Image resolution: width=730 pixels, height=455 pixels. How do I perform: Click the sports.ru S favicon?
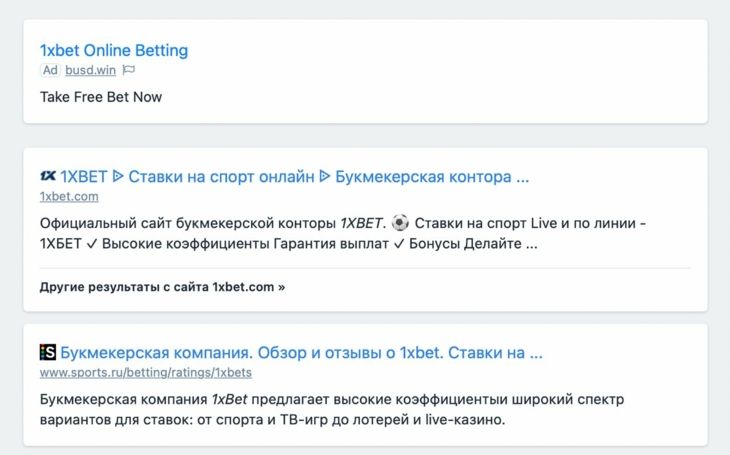pos(48,352)
